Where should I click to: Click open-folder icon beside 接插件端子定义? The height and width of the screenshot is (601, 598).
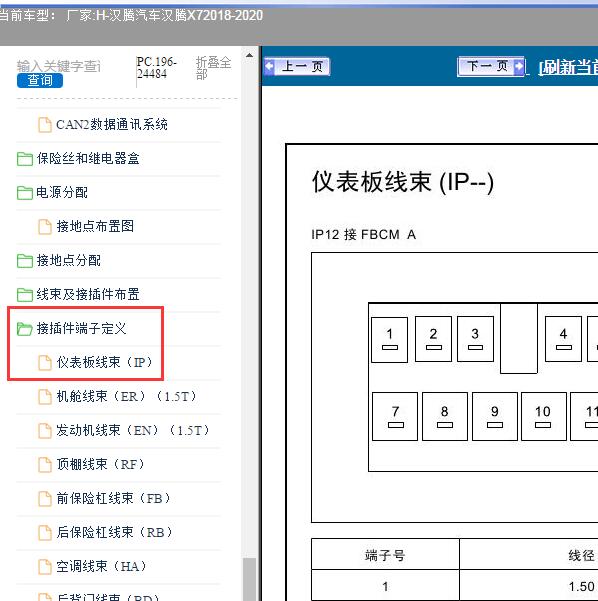[x=25, y=329]
